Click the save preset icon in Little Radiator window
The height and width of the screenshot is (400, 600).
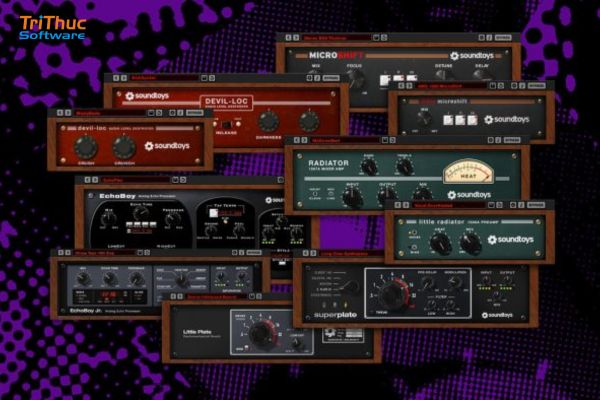[x=491, y=205]
